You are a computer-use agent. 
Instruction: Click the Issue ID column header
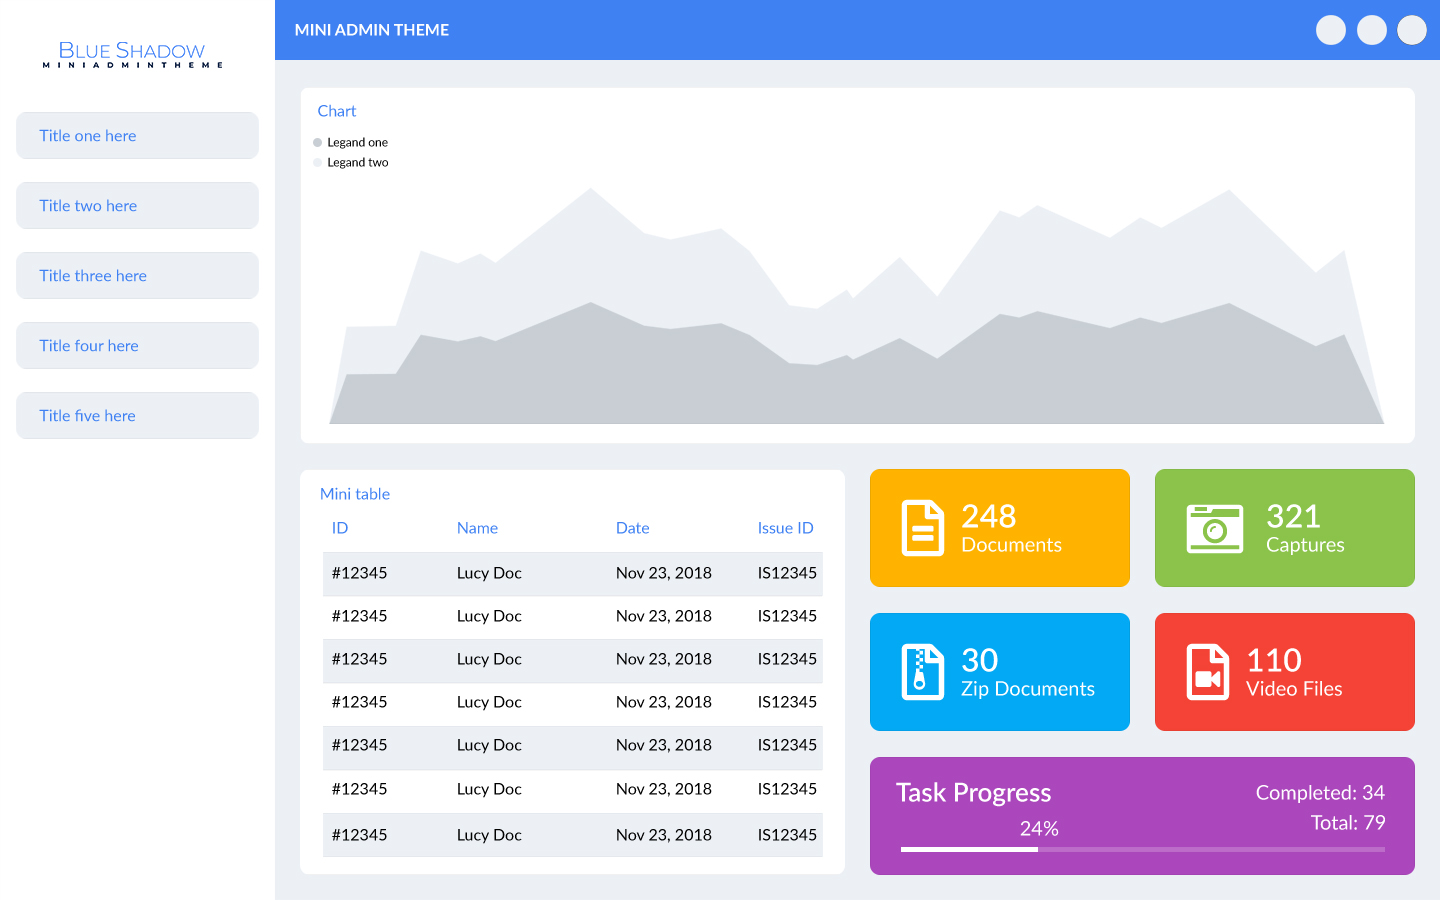pyautogui.click(x=785, y=528)
